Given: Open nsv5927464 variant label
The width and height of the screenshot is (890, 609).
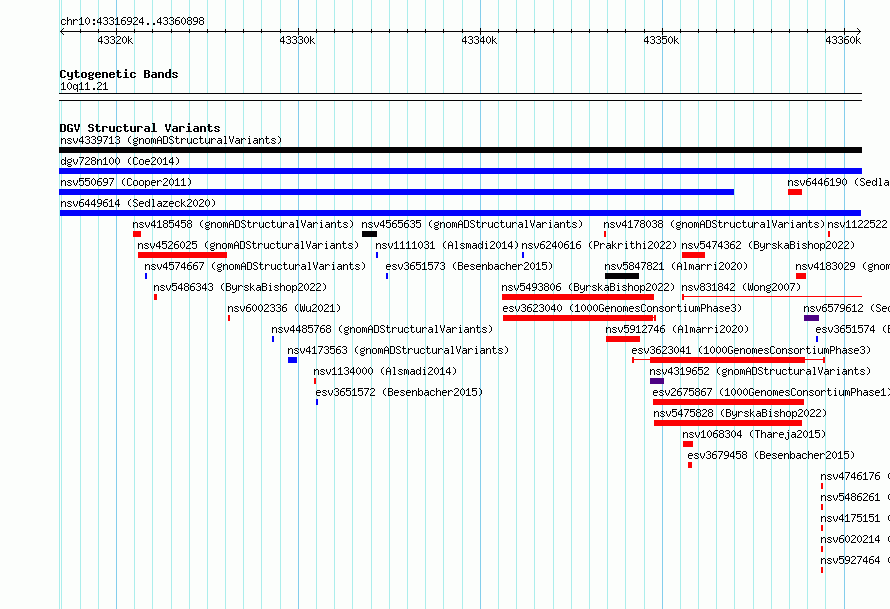Looking at the screenshot, I should pos(855,560).
